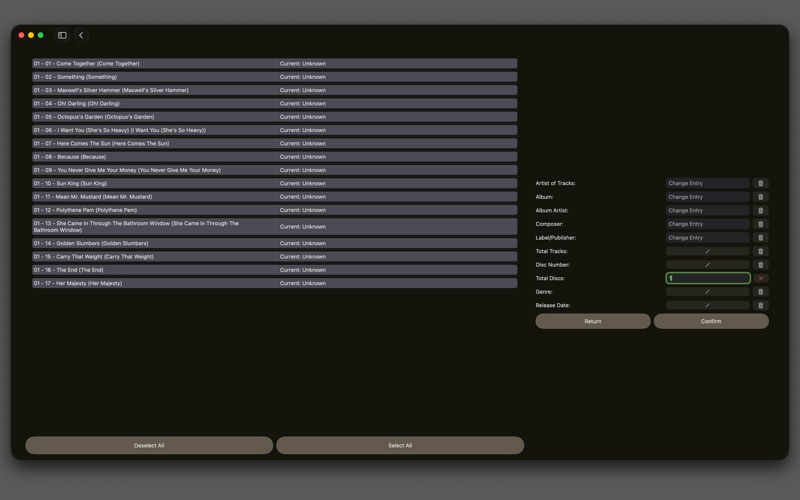Clear the Album Artist entry with trash icon
800x500 pixels.
coord(760,210)
